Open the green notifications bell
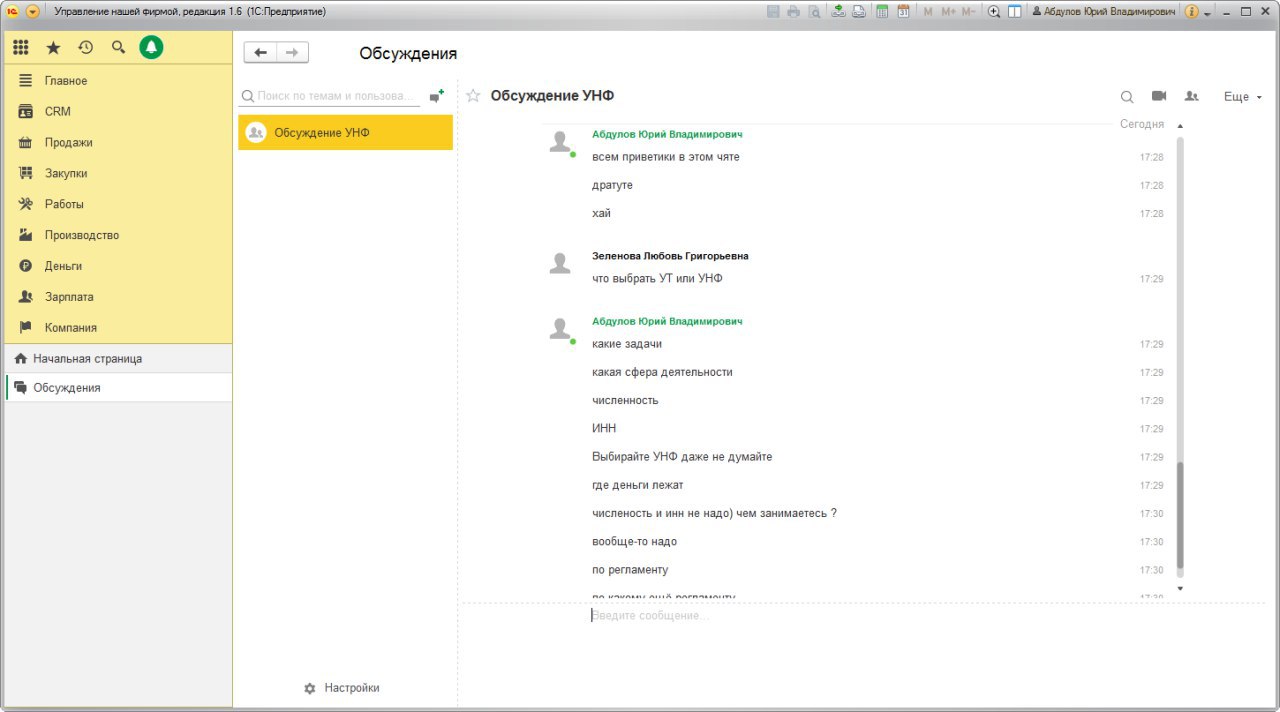Screen dimensions: 1280x712 pos(151,47)
